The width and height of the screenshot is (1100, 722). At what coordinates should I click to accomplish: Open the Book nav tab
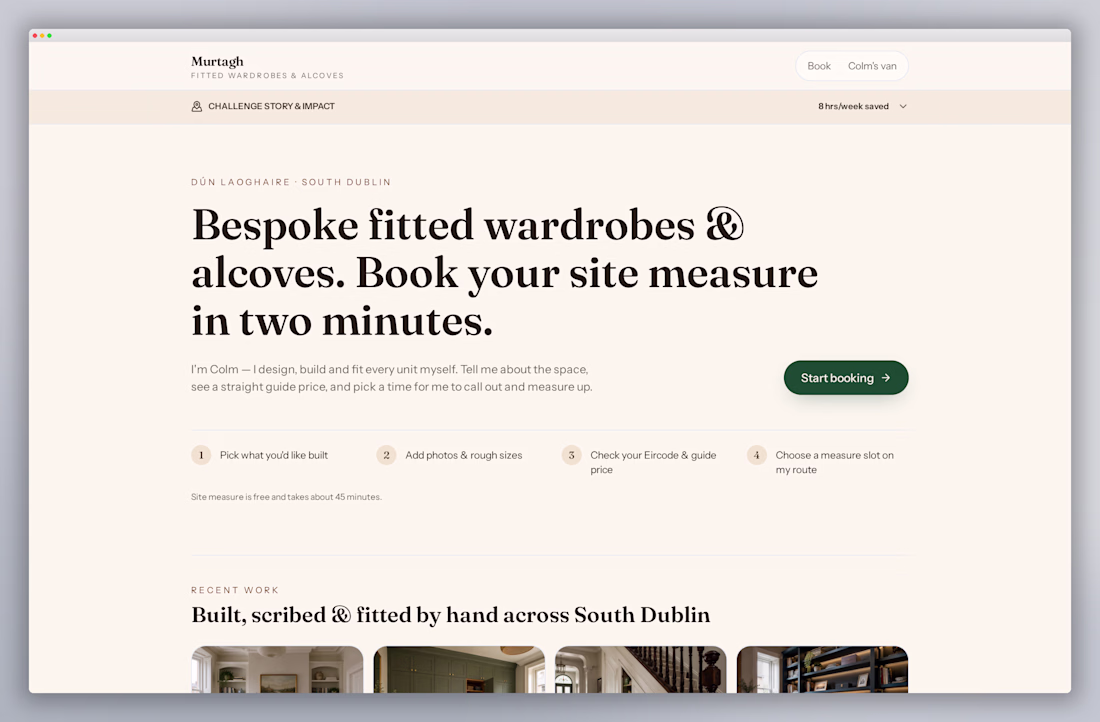[x=819, y=66]
